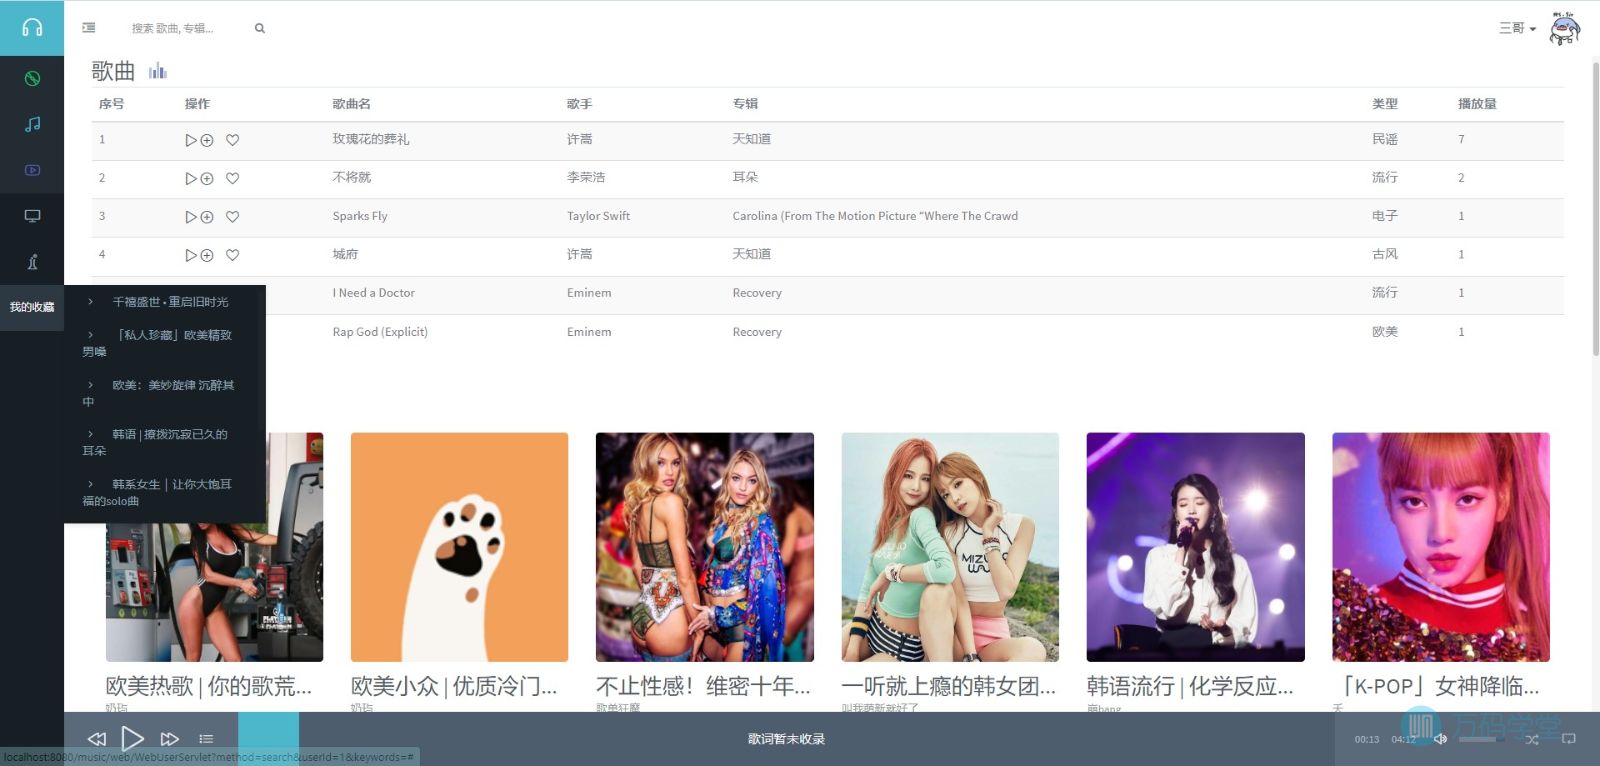
Task: Mute the player volume icon
Action: click(x=1440, y=739)
